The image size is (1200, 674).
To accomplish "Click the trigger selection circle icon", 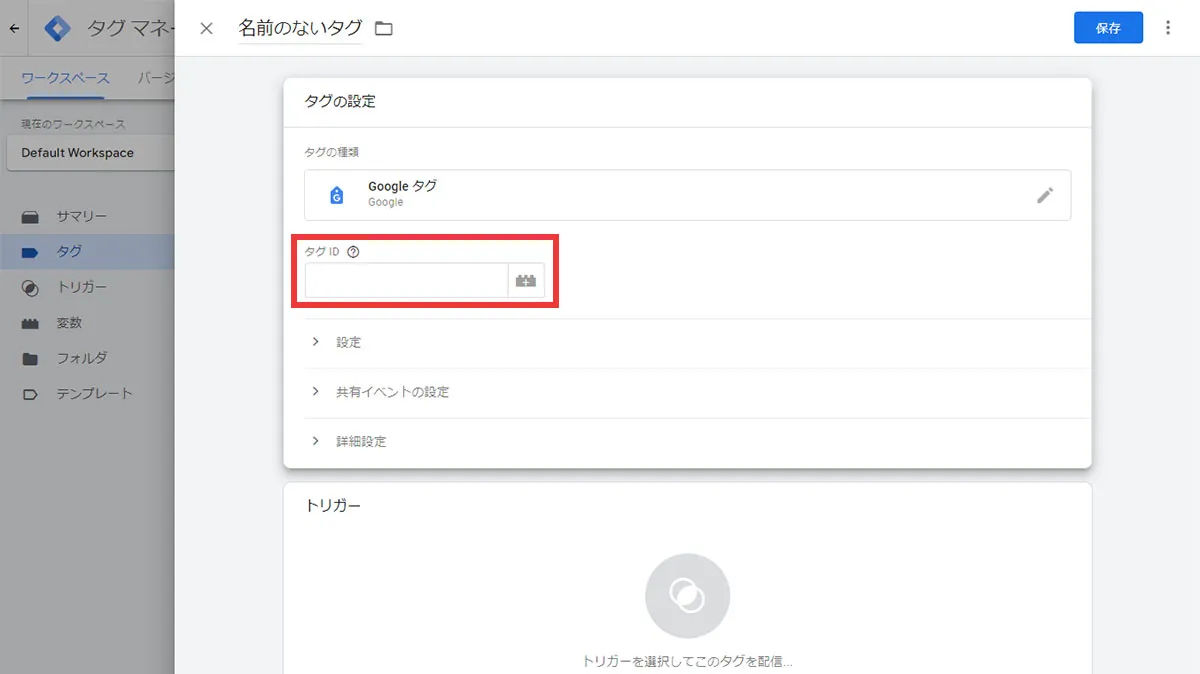I will coord(687,596).
